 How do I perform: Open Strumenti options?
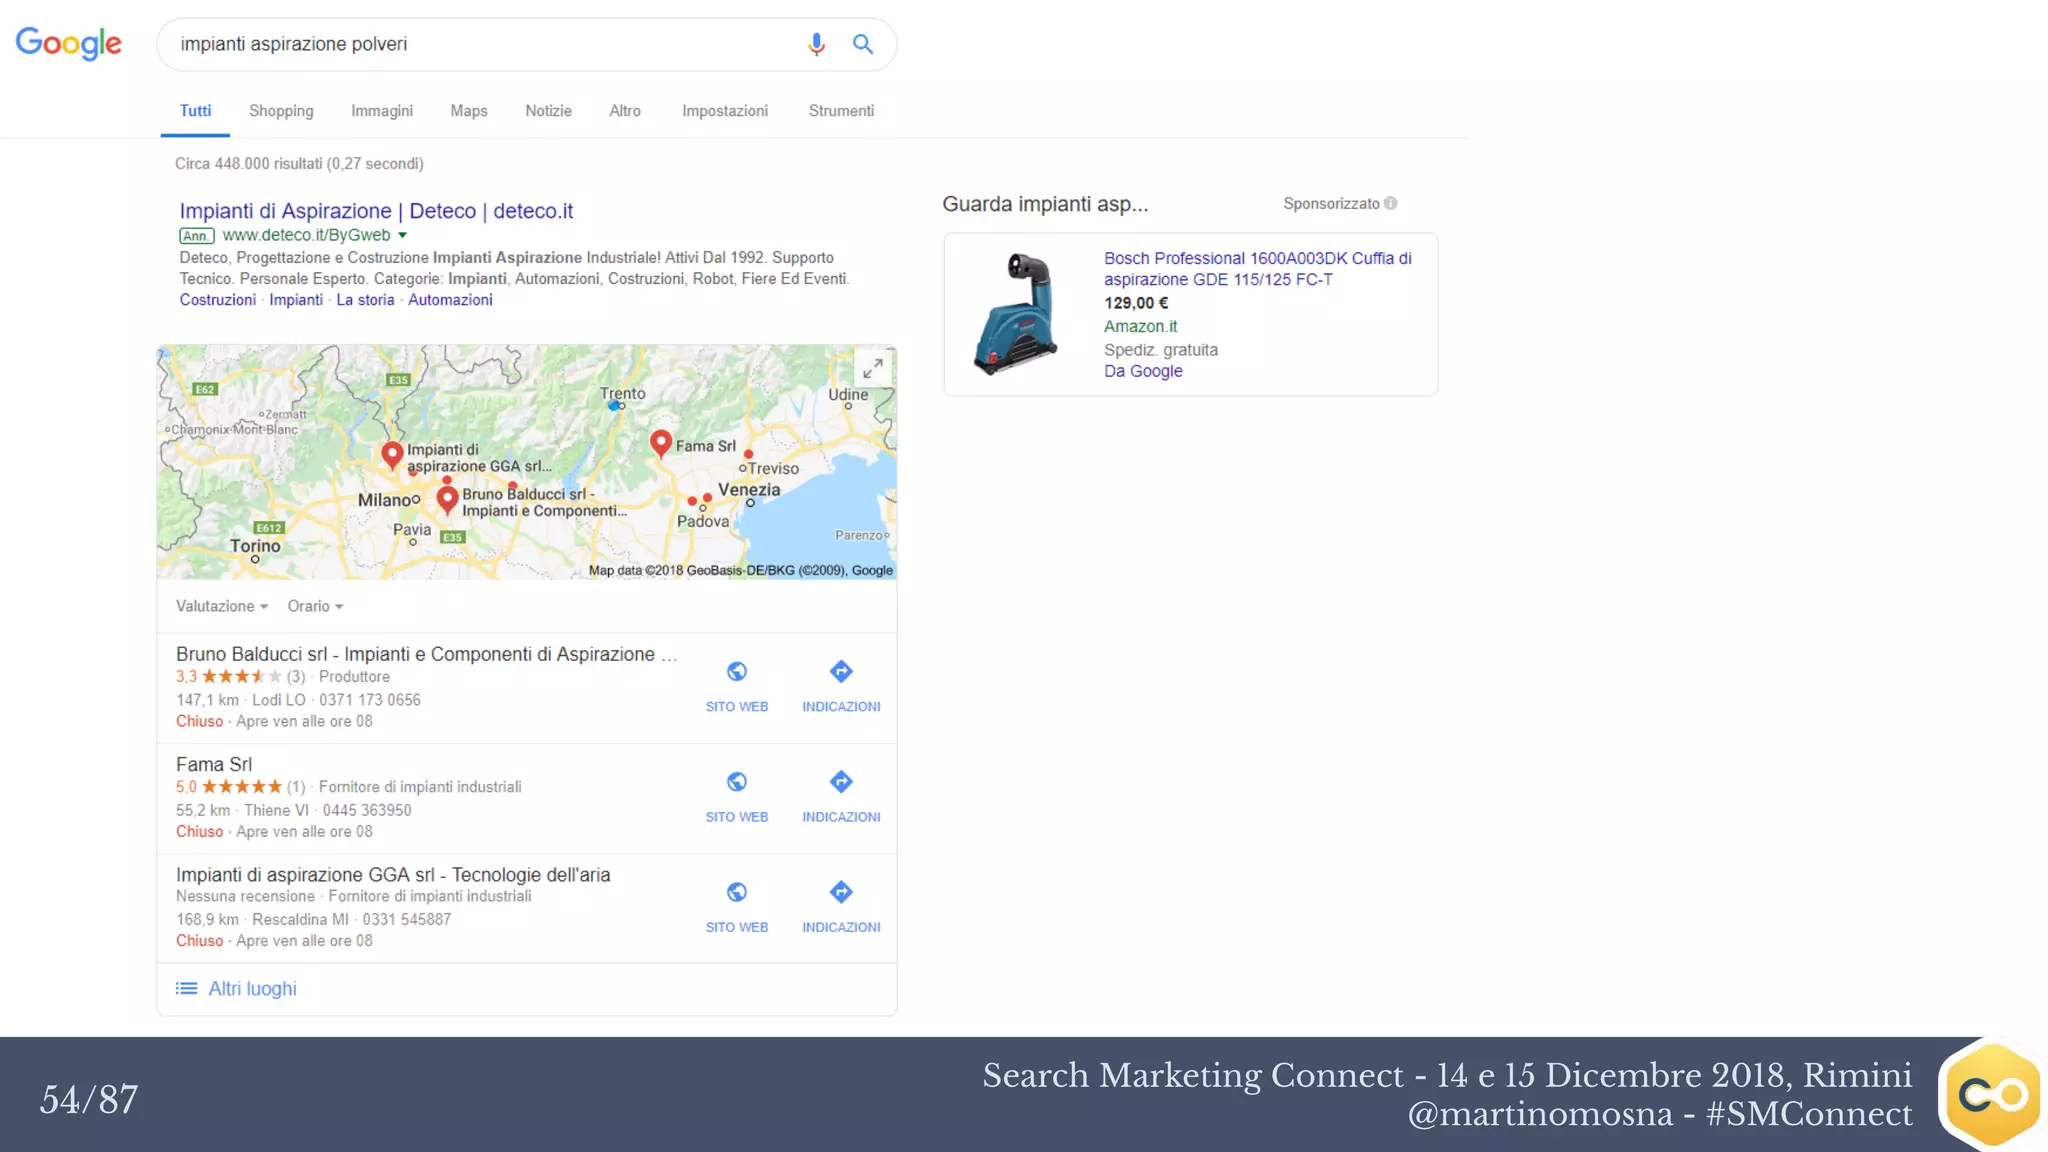click(x=841, y=111)
